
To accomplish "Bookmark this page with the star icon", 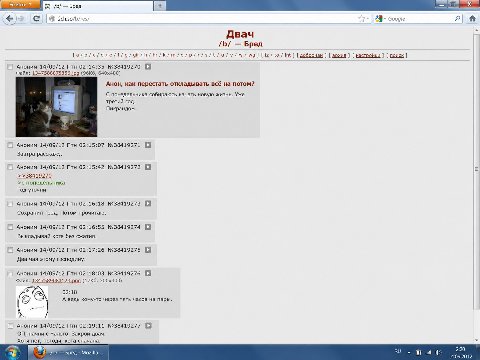I will 360,19.
